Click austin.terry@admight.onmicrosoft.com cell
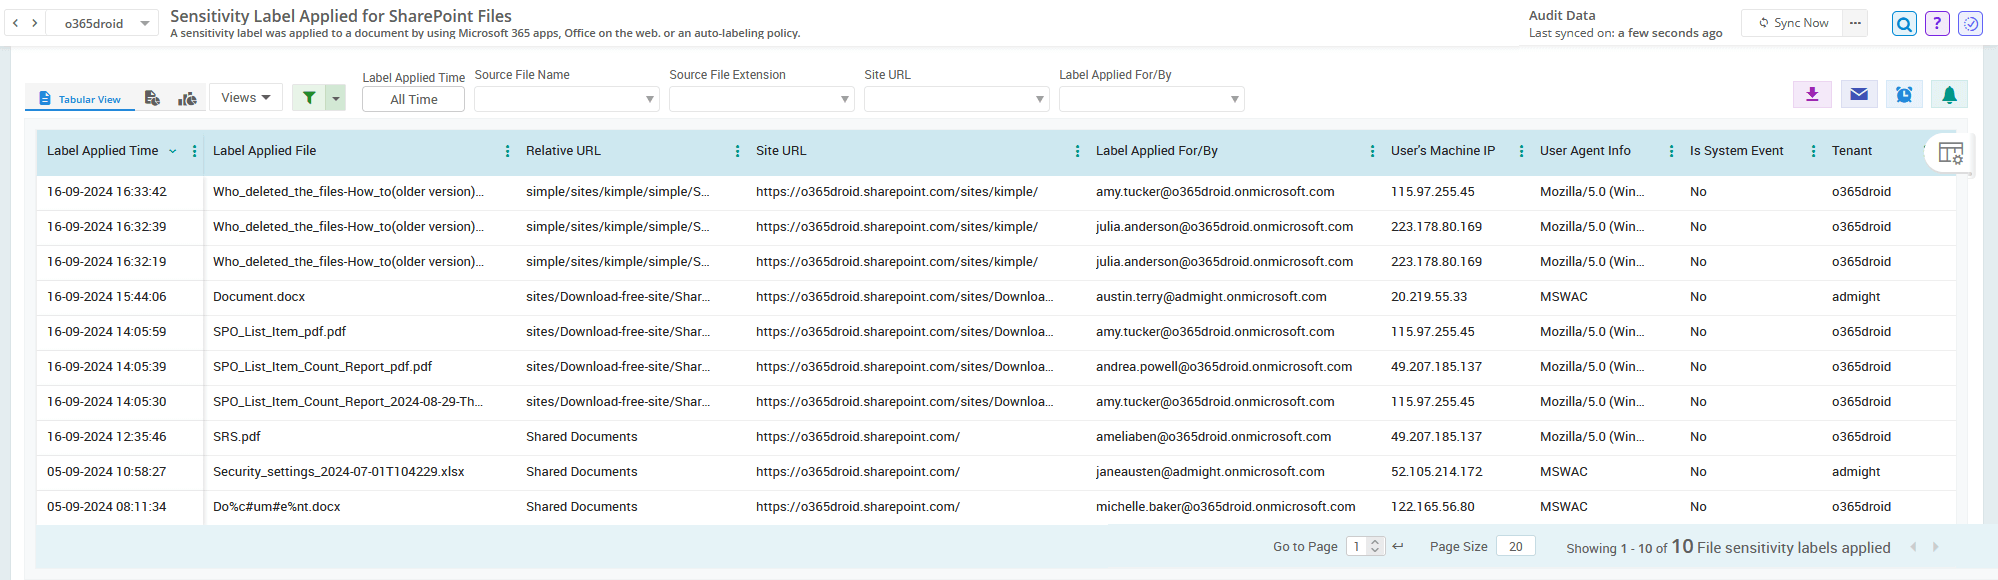The width and height of the screenshot is (1998, 580). coord(1211,297)
